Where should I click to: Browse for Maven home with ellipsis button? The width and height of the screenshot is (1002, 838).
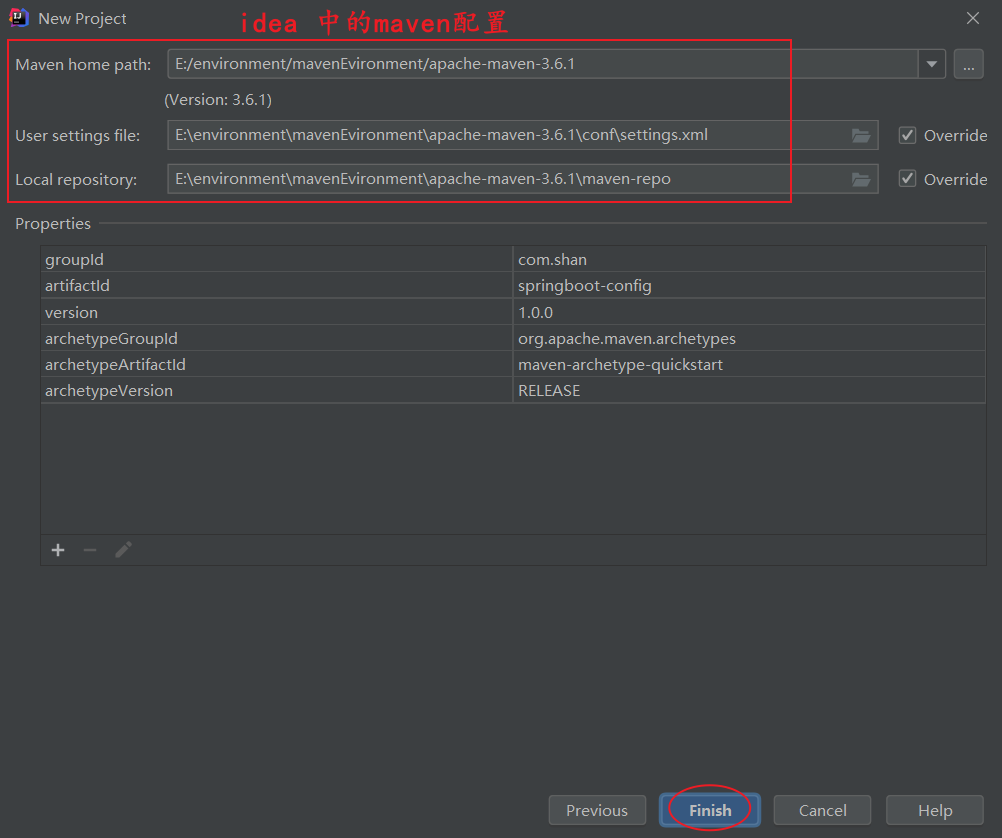[969, 64]
